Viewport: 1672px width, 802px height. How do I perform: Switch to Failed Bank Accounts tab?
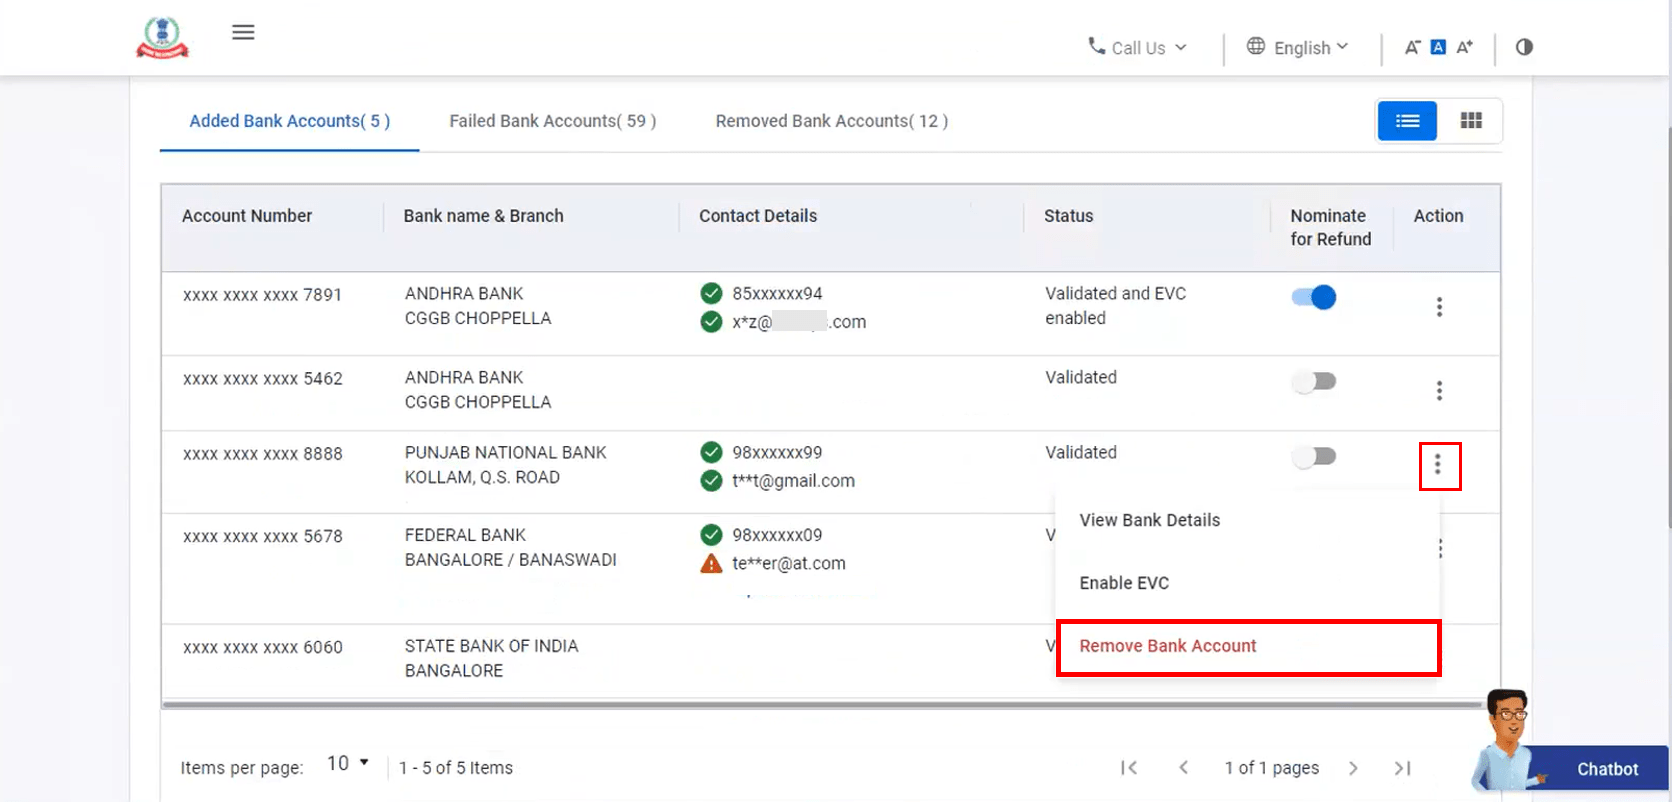[x=552, y=121]
